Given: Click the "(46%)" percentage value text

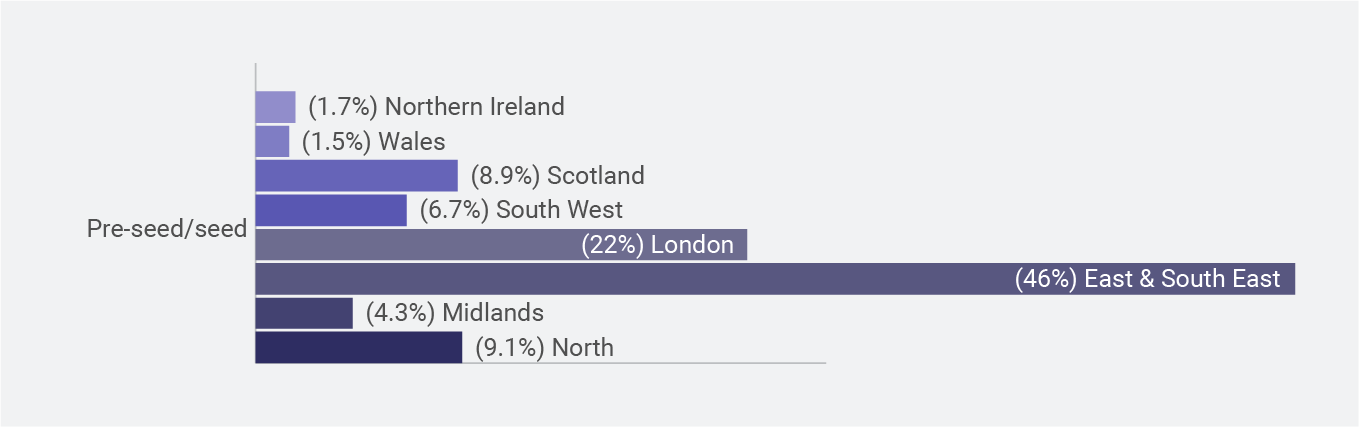Looking at the screenshot, I should (x=1045, y=279).
